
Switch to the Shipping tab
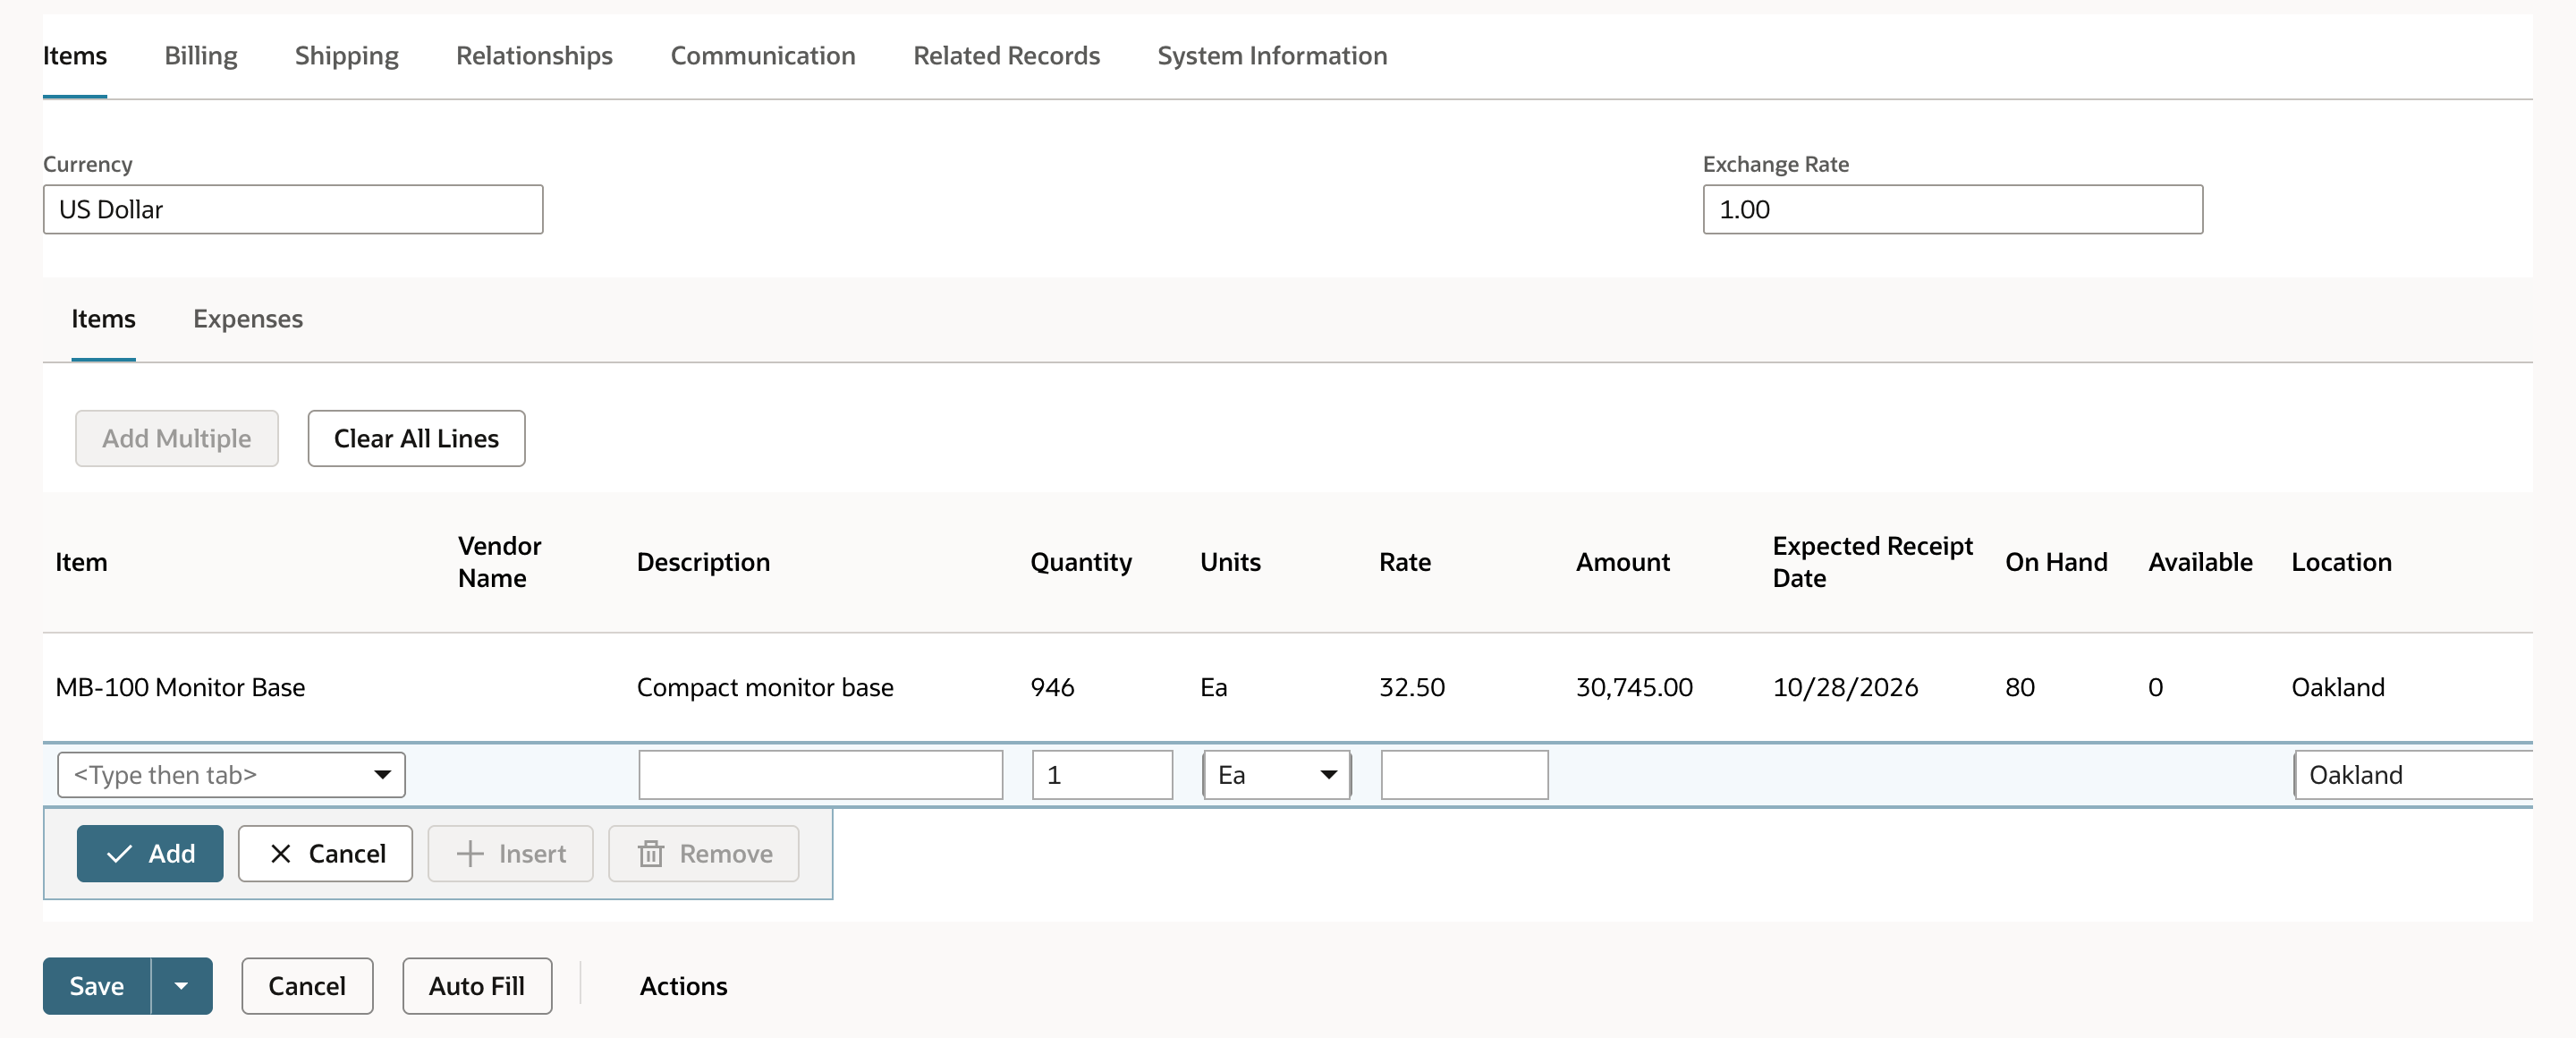coord(346,56)
